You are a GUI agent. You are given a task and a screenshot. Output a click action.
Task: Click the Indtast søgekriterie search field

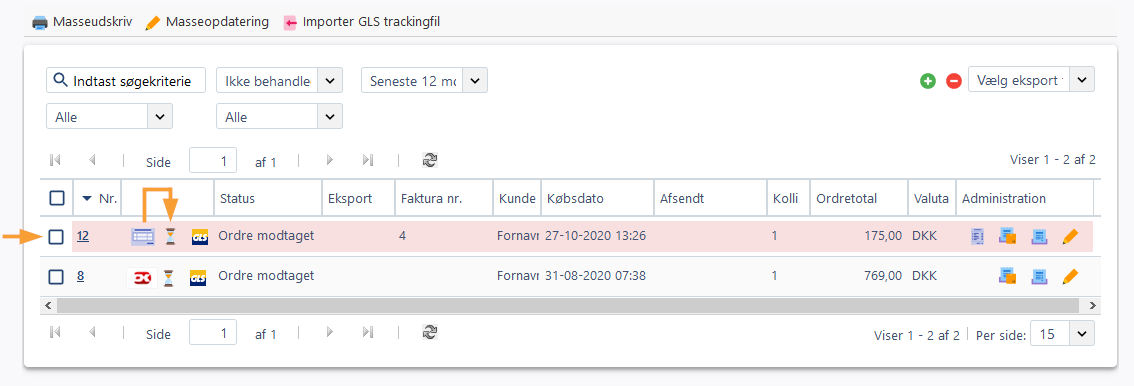click(x=126, y=81)
